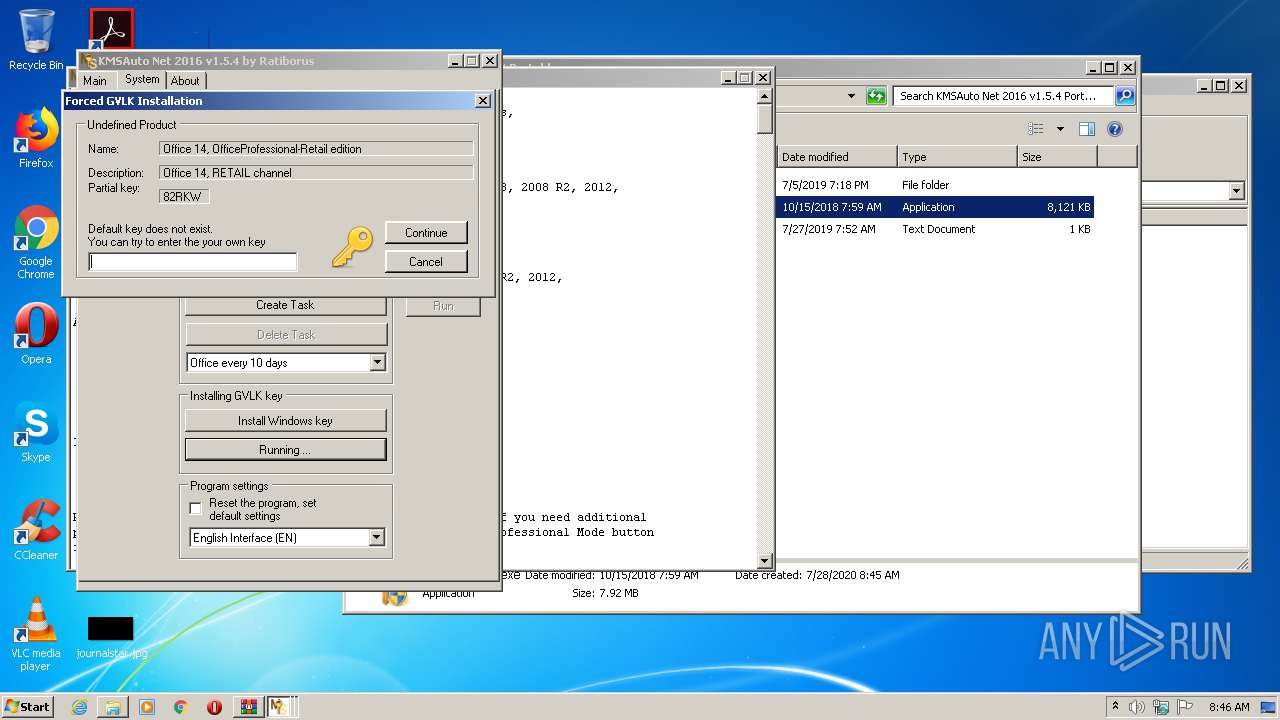Show hidden tray icons arrow

click(x=1115, y=706)
